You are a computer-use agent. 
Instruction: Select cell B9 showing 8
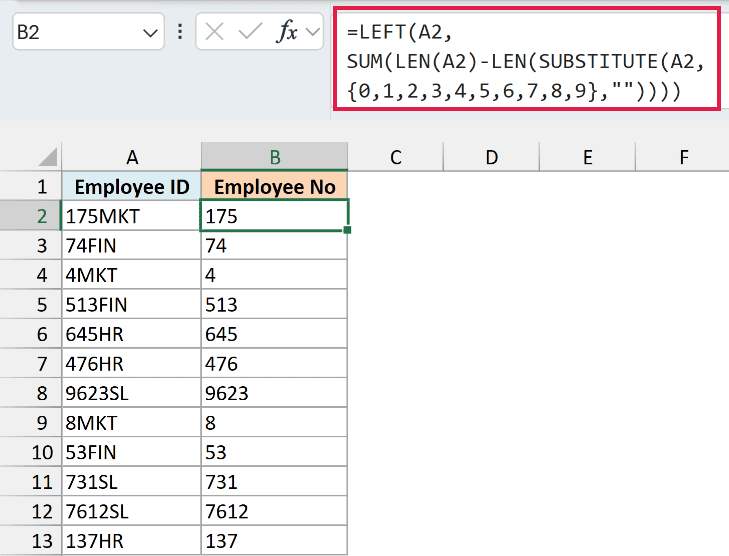click(x=274, y=423)
